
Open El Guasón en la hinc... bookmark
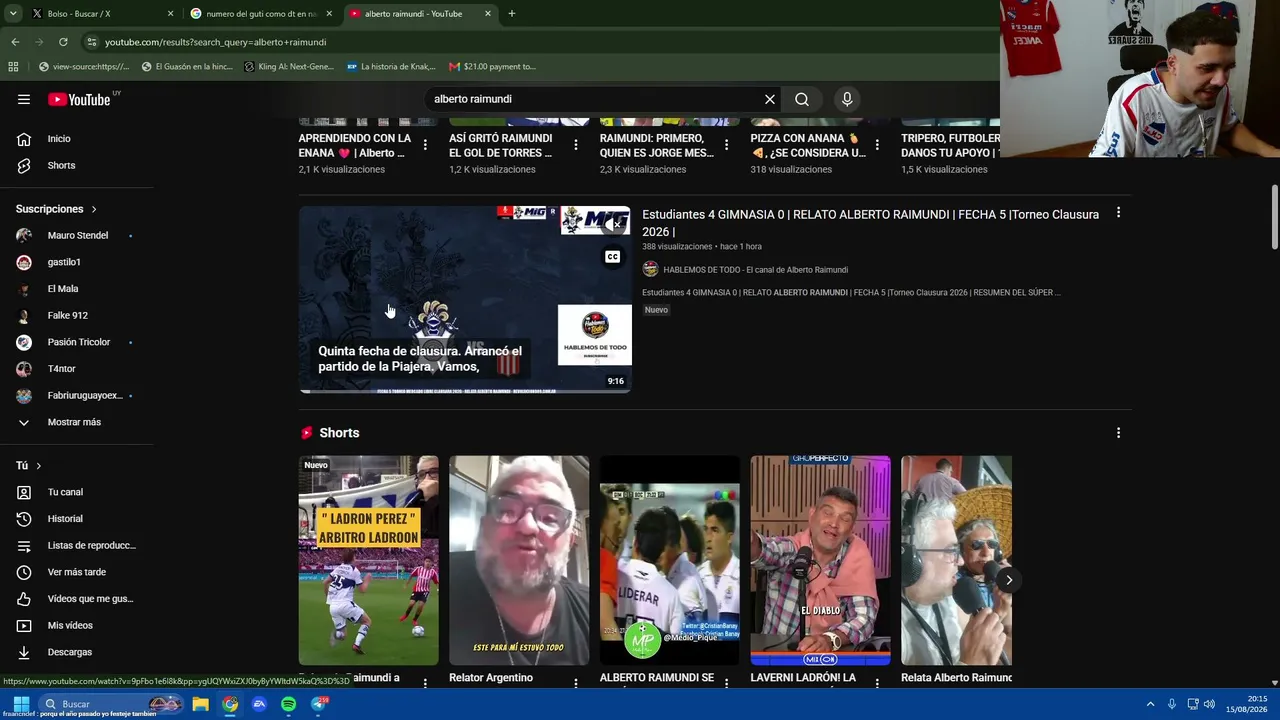[x=187, y=67]
